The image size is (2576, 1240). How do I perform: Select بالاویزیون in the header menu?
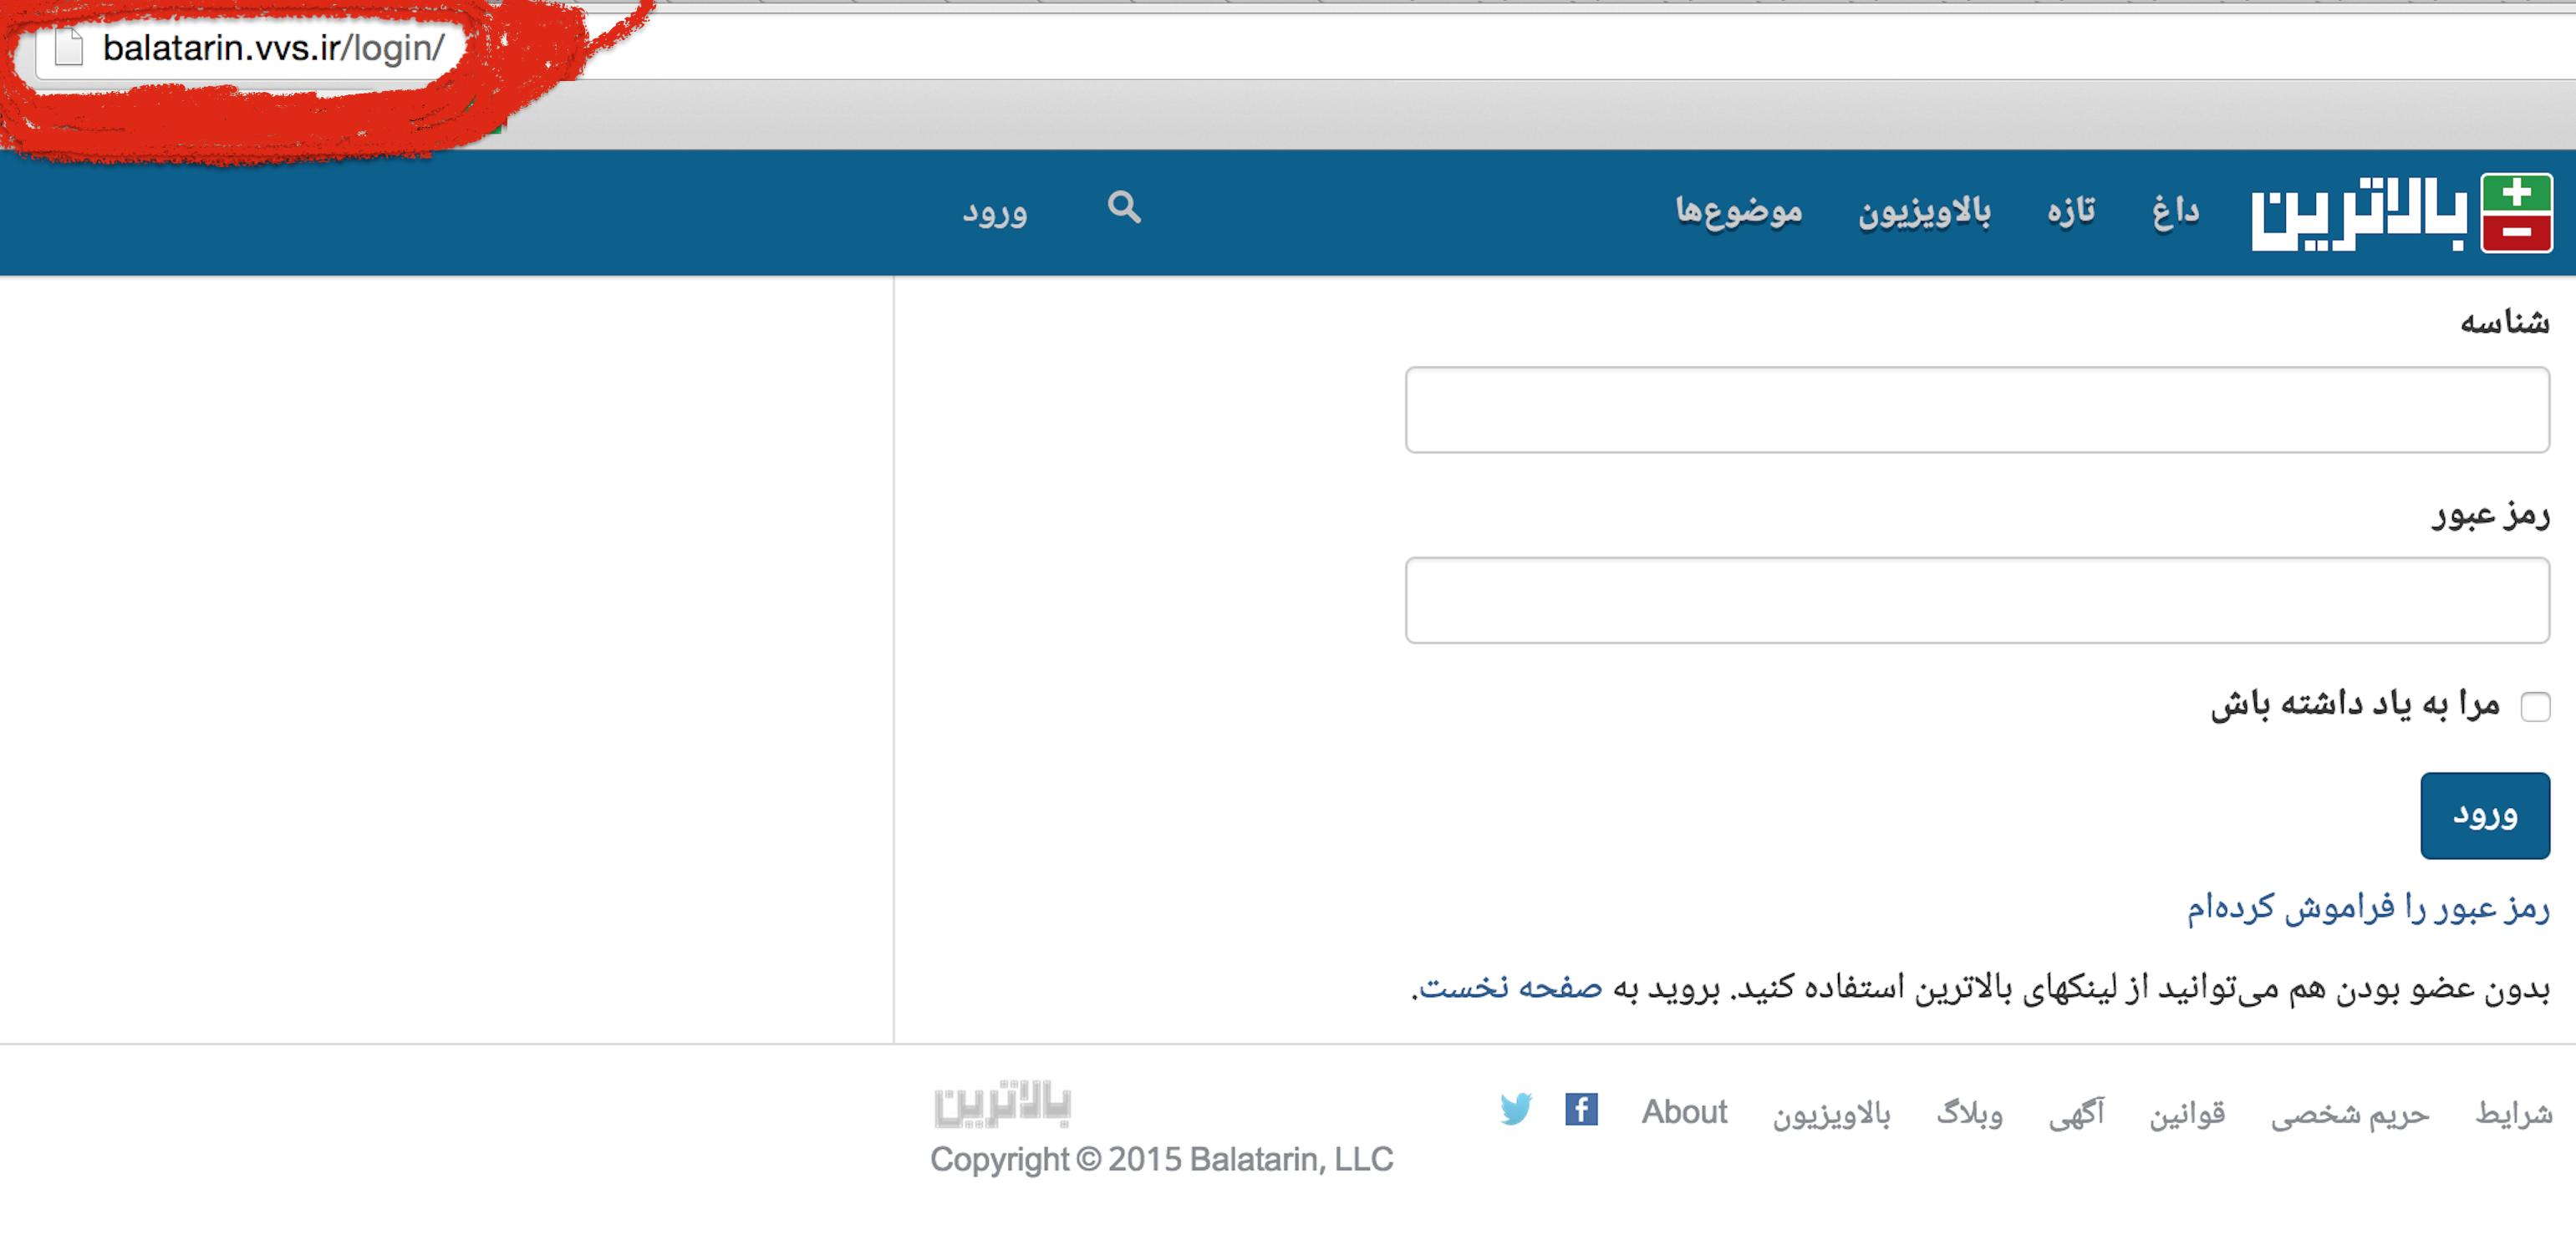pyautogui.click(x=1924, y=211)
